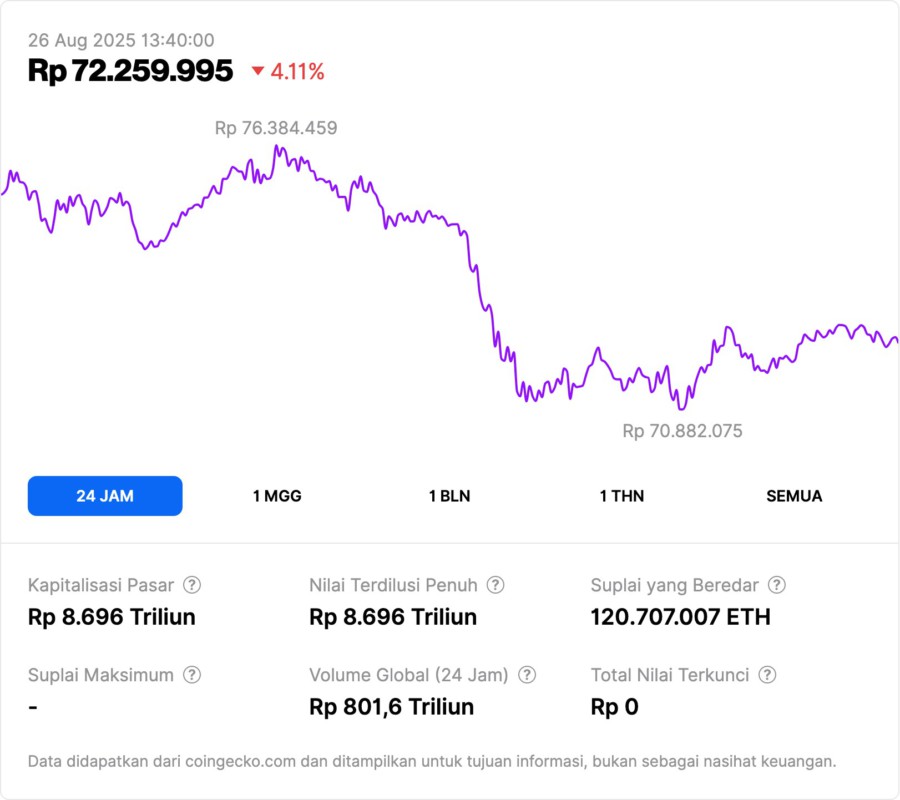900x800 pixels.
Task: Show the Total Nilai Terkunci help tooltip
Action: point(767,675)
